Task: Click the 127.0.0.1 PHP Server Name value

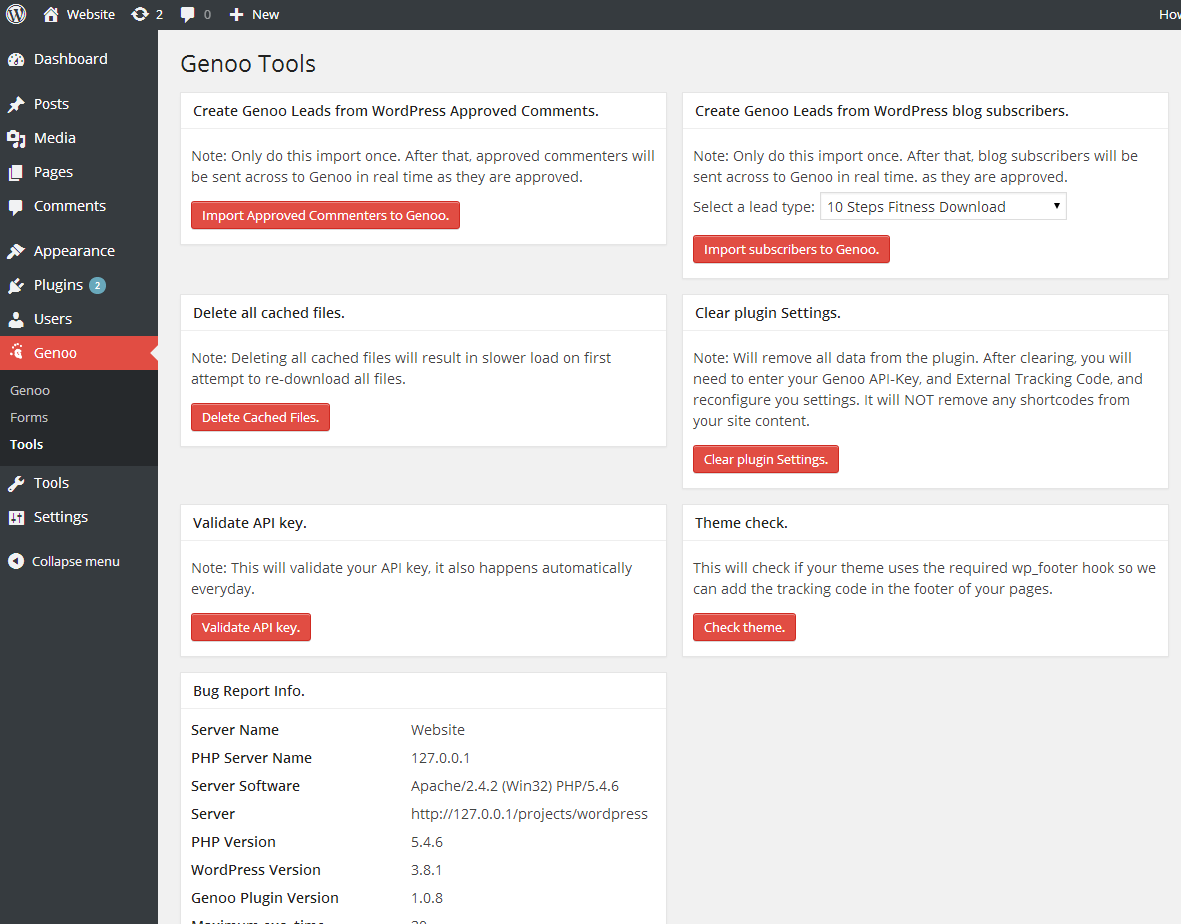Action: click(x=440, y=758)
